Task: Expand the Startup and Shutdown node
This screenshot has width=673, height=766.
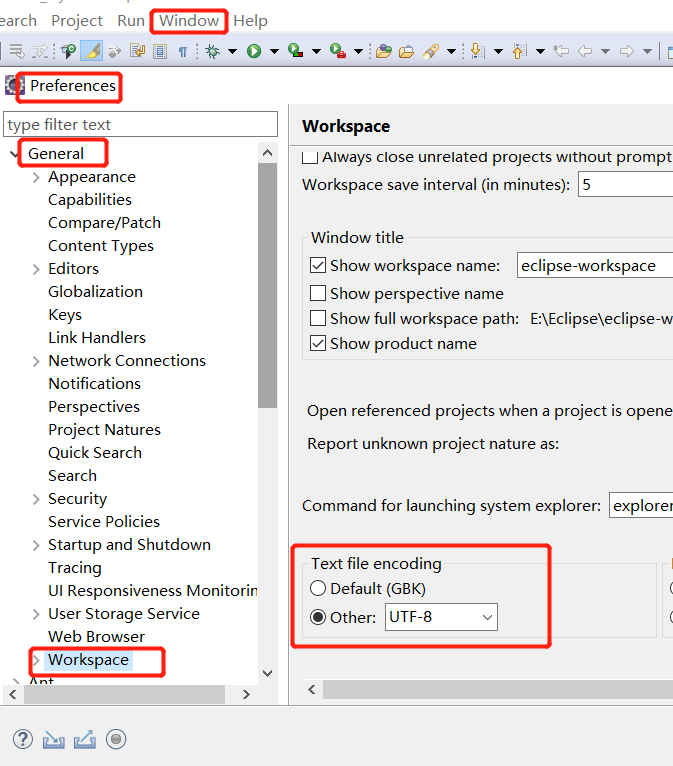Action: [36, 545]
